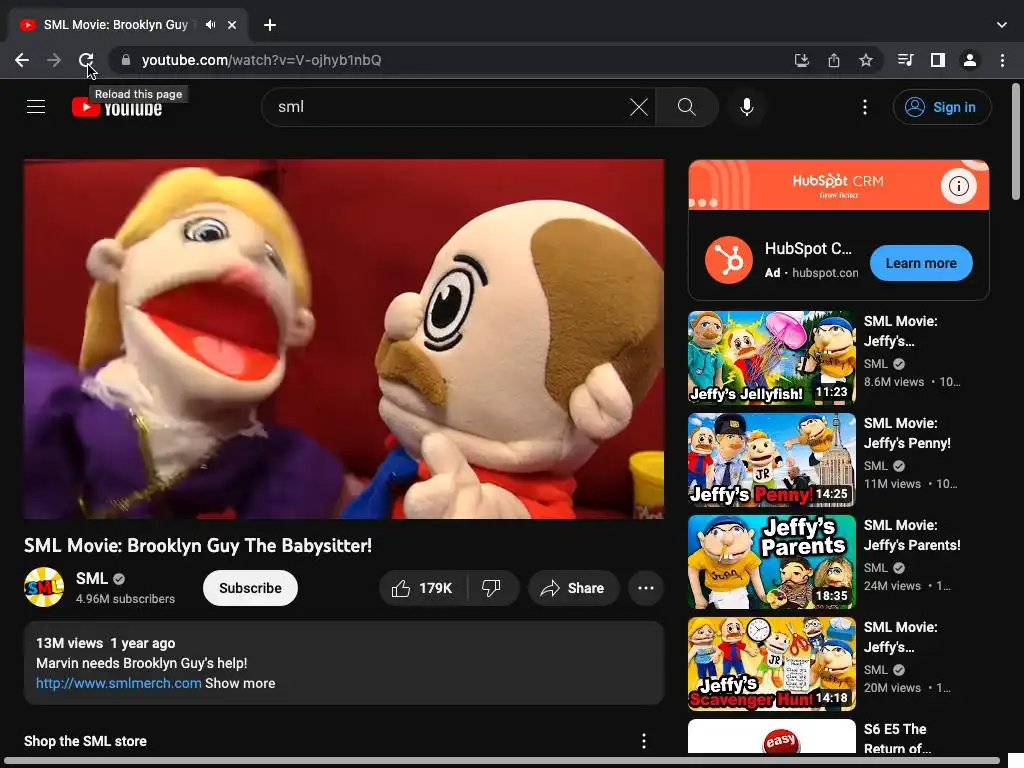Click the 13M views 1 year ago text
The width and height of the screenshot is (1024, 768).
[105, 643]
